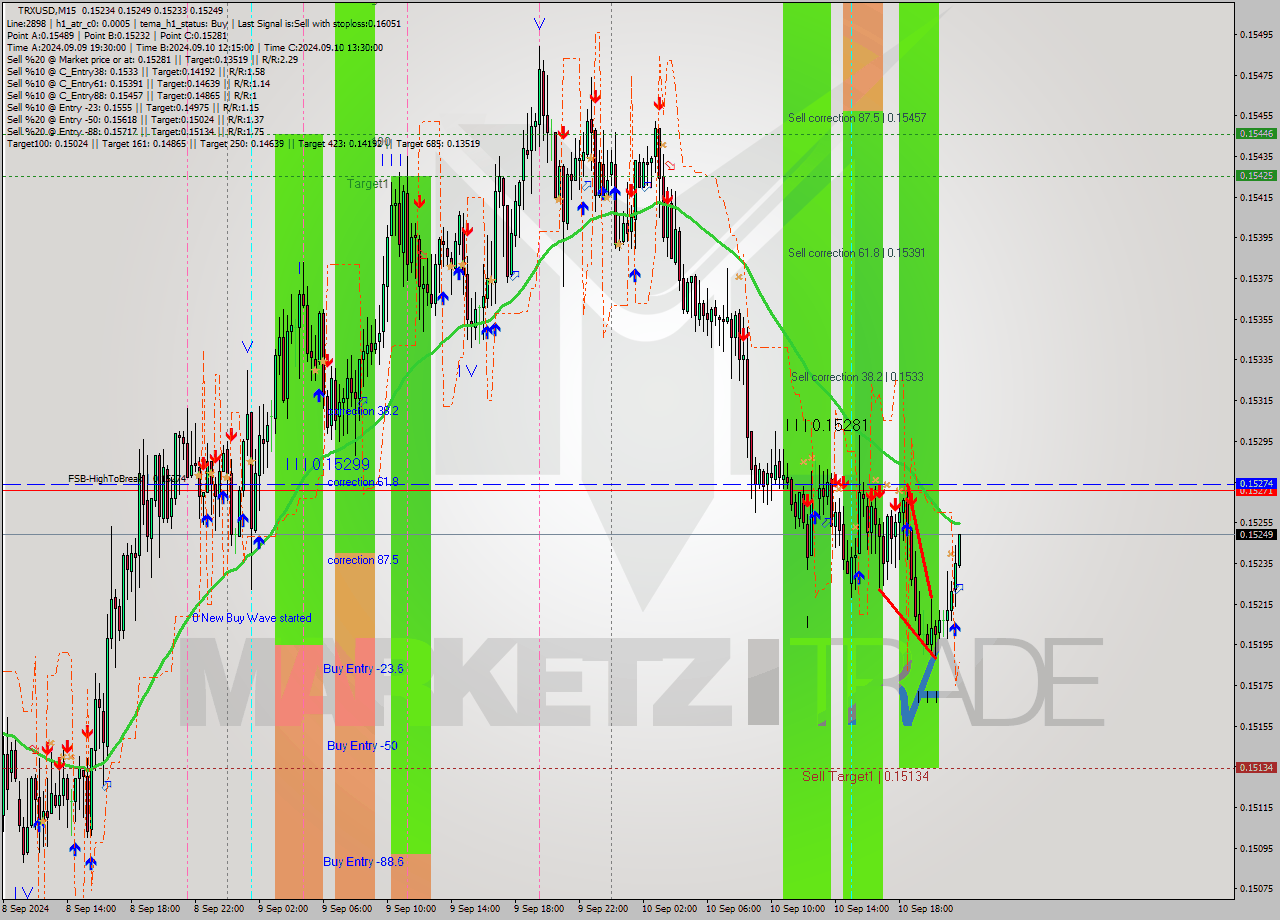
Task: Click the 'Point A:0.15489' info line
Action: (116, 35)
